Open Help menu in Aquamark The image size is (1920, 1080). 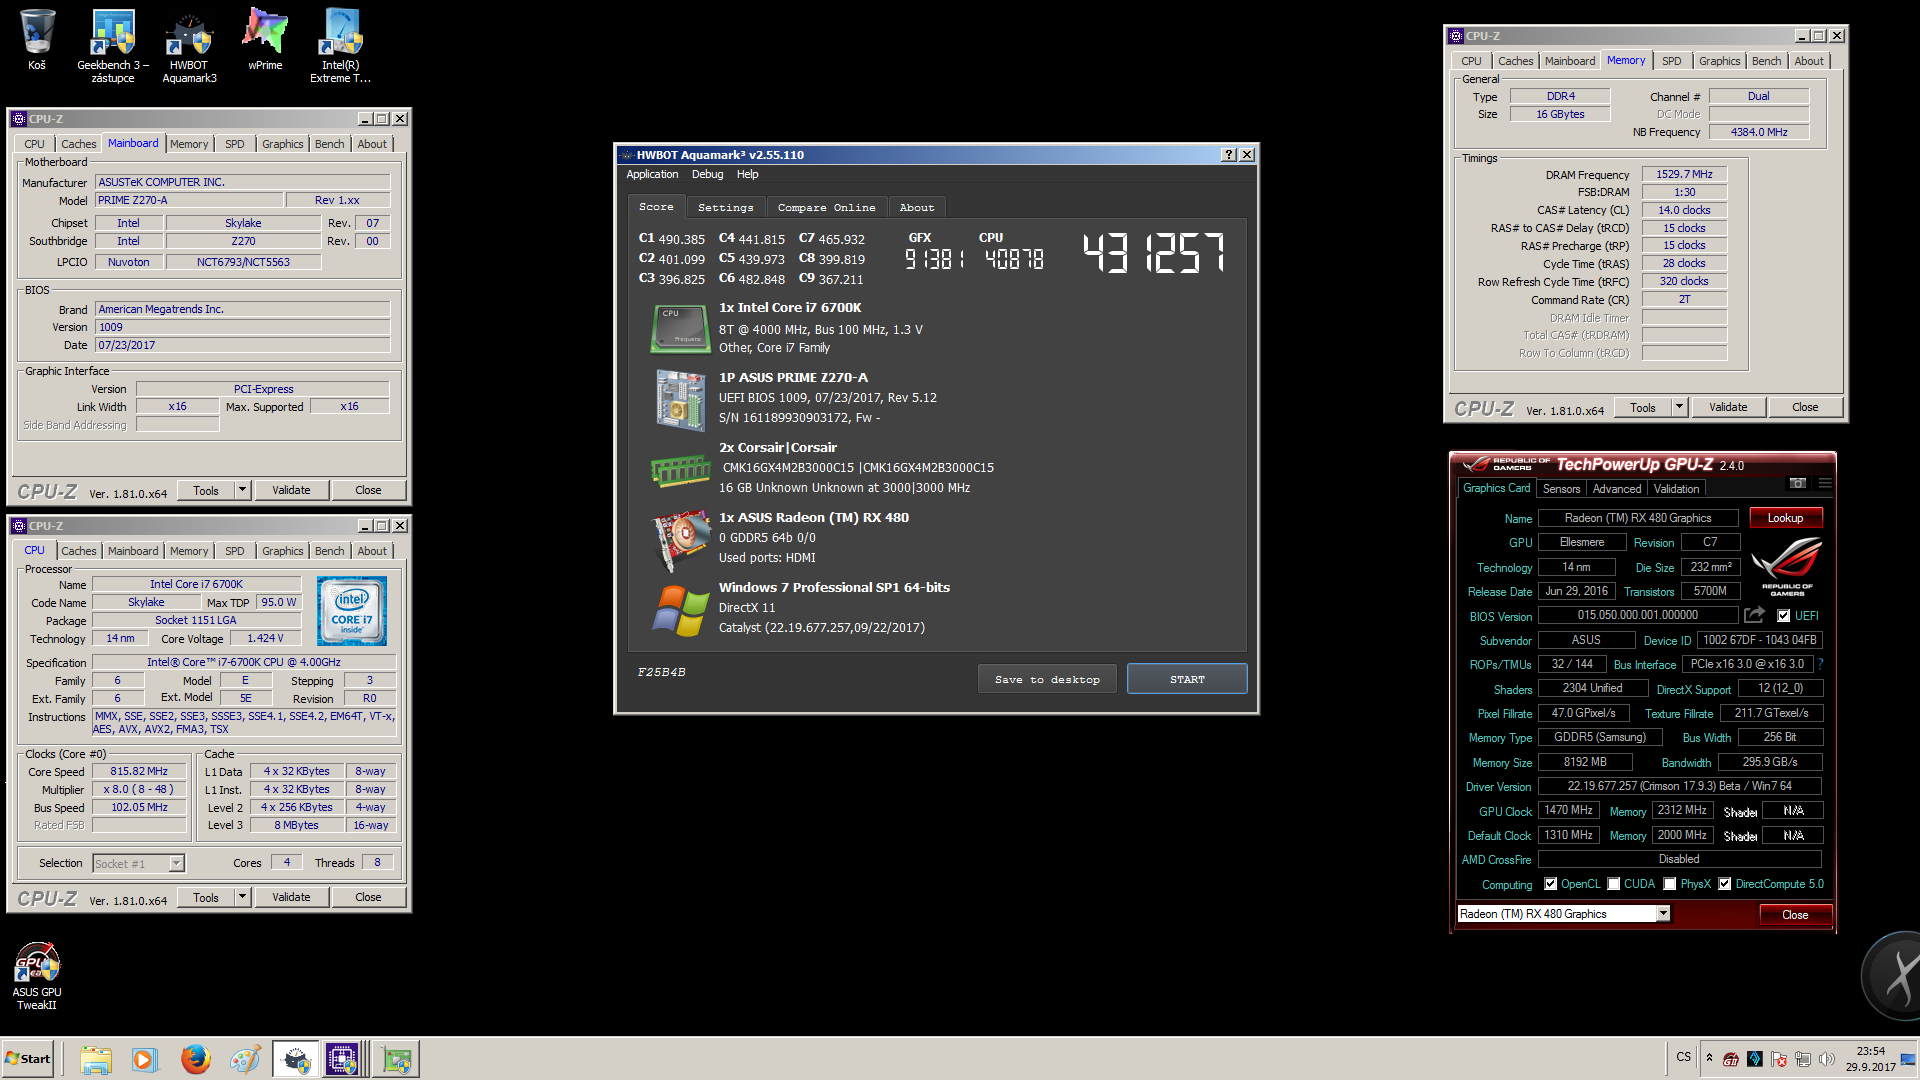click(748, 174)
